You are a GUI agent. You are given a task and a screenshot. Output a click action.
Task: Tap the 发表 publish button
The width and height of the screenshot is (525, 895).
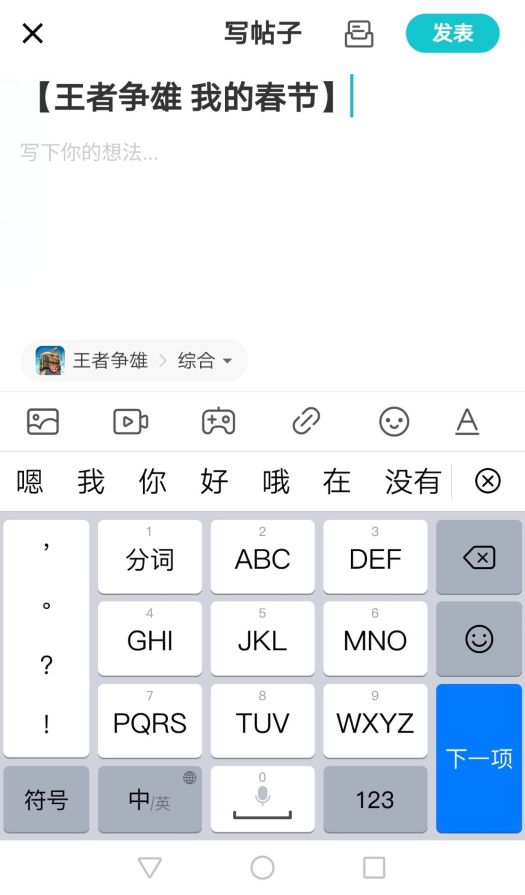(x=453, y=33)
